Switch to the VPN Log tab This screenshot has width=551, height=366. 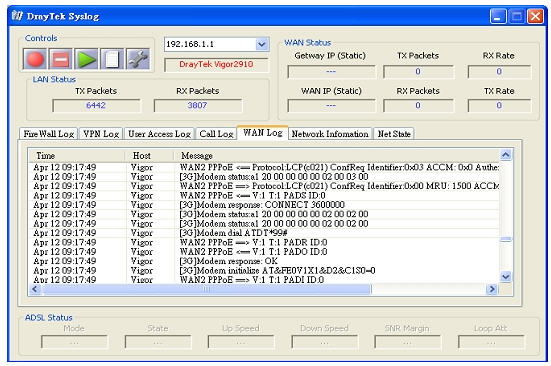click(x=101, y=134)
